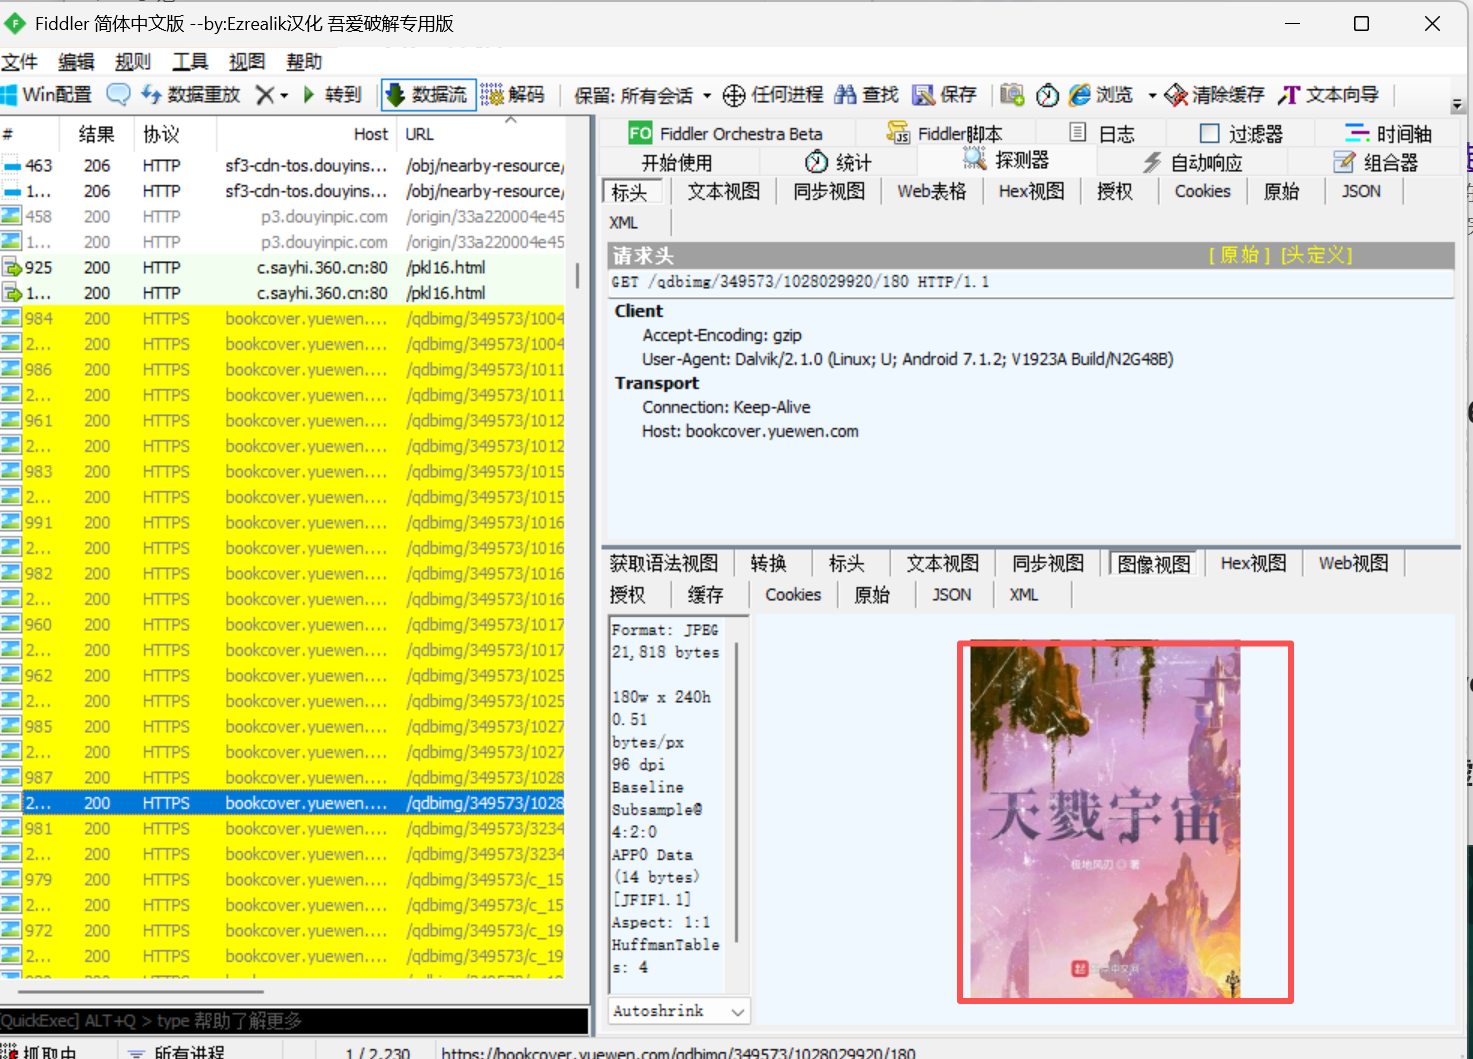This screenshot has height=1059, width=1473.
Task: Select the request WebForms (Web表格) tab
Action: [931, 192]
